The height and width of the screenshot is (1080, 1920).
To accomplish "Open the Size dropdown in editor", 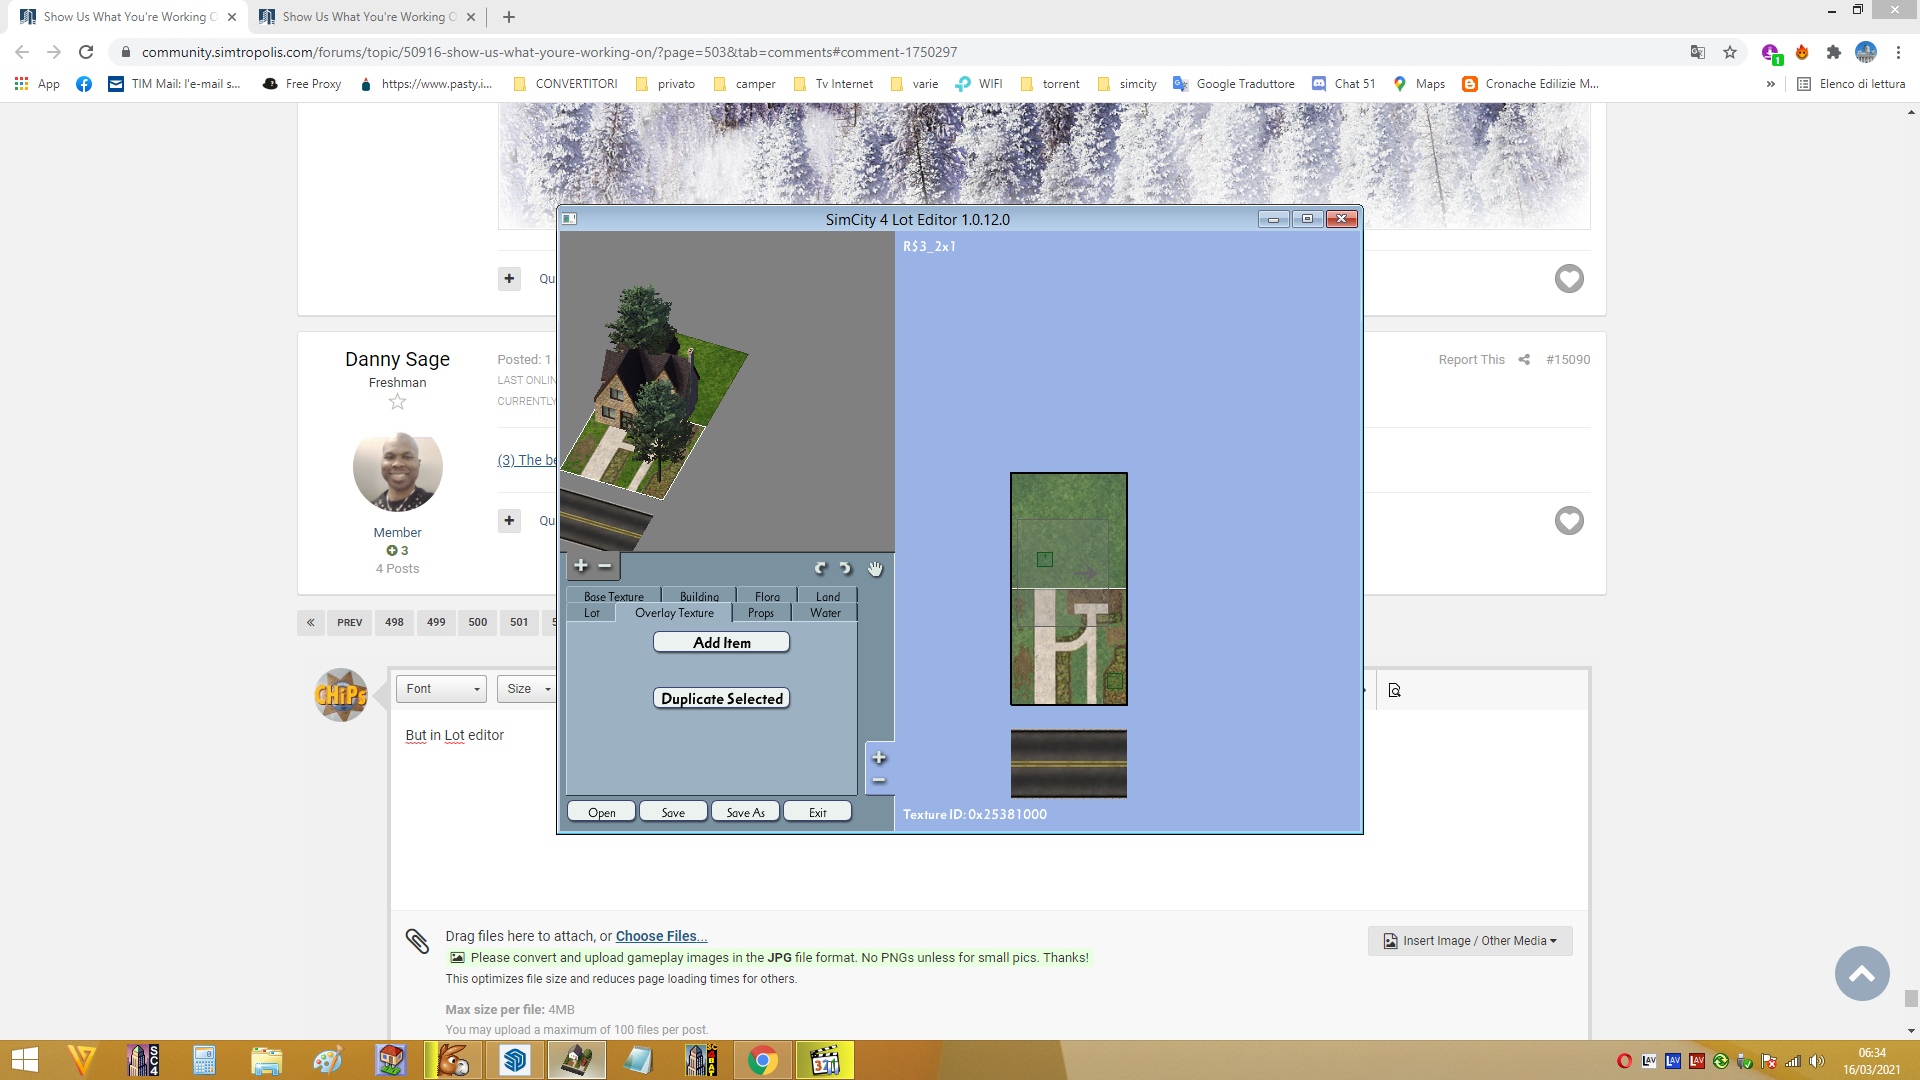I will coord(527,689).
